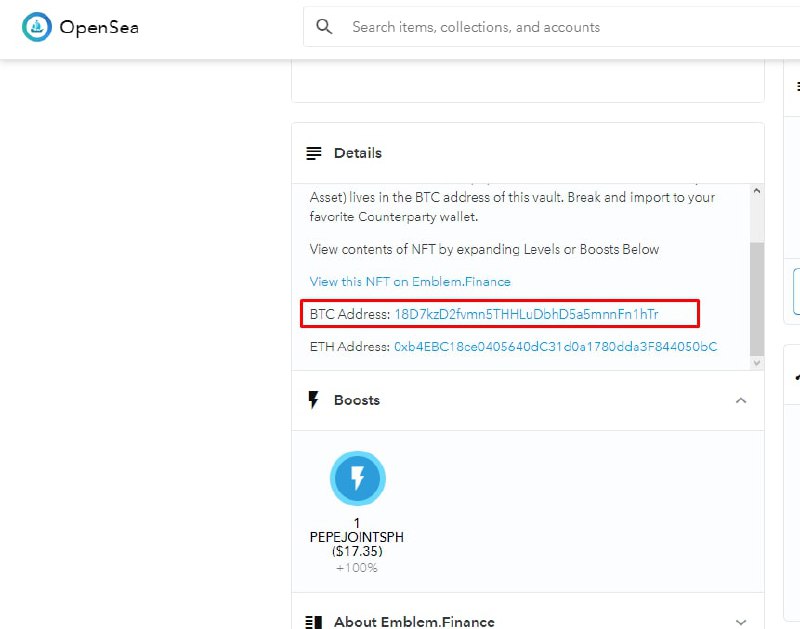Click the blue PEPEJOINTSPH boost badge
The height and width of the screenshot is (629, 800).
[x=358, y=479]
